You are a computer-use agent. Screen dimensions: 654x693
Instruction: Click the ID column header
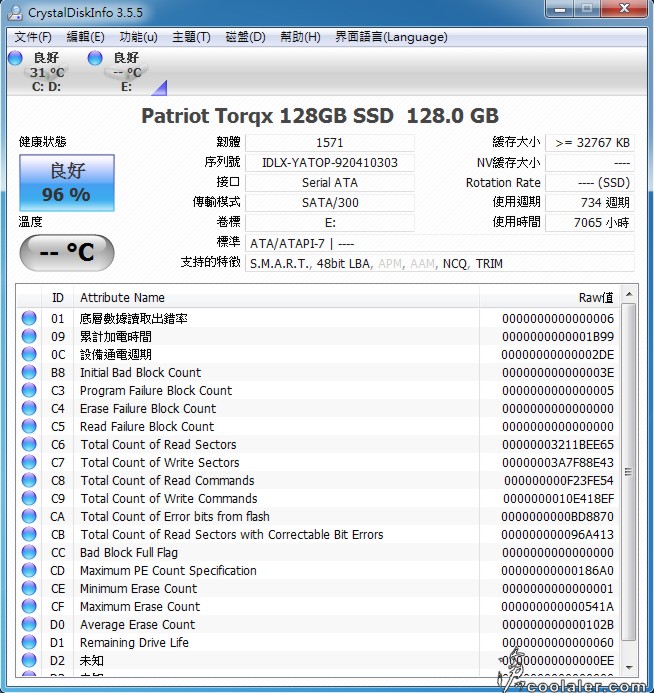(x=58, y=297)
